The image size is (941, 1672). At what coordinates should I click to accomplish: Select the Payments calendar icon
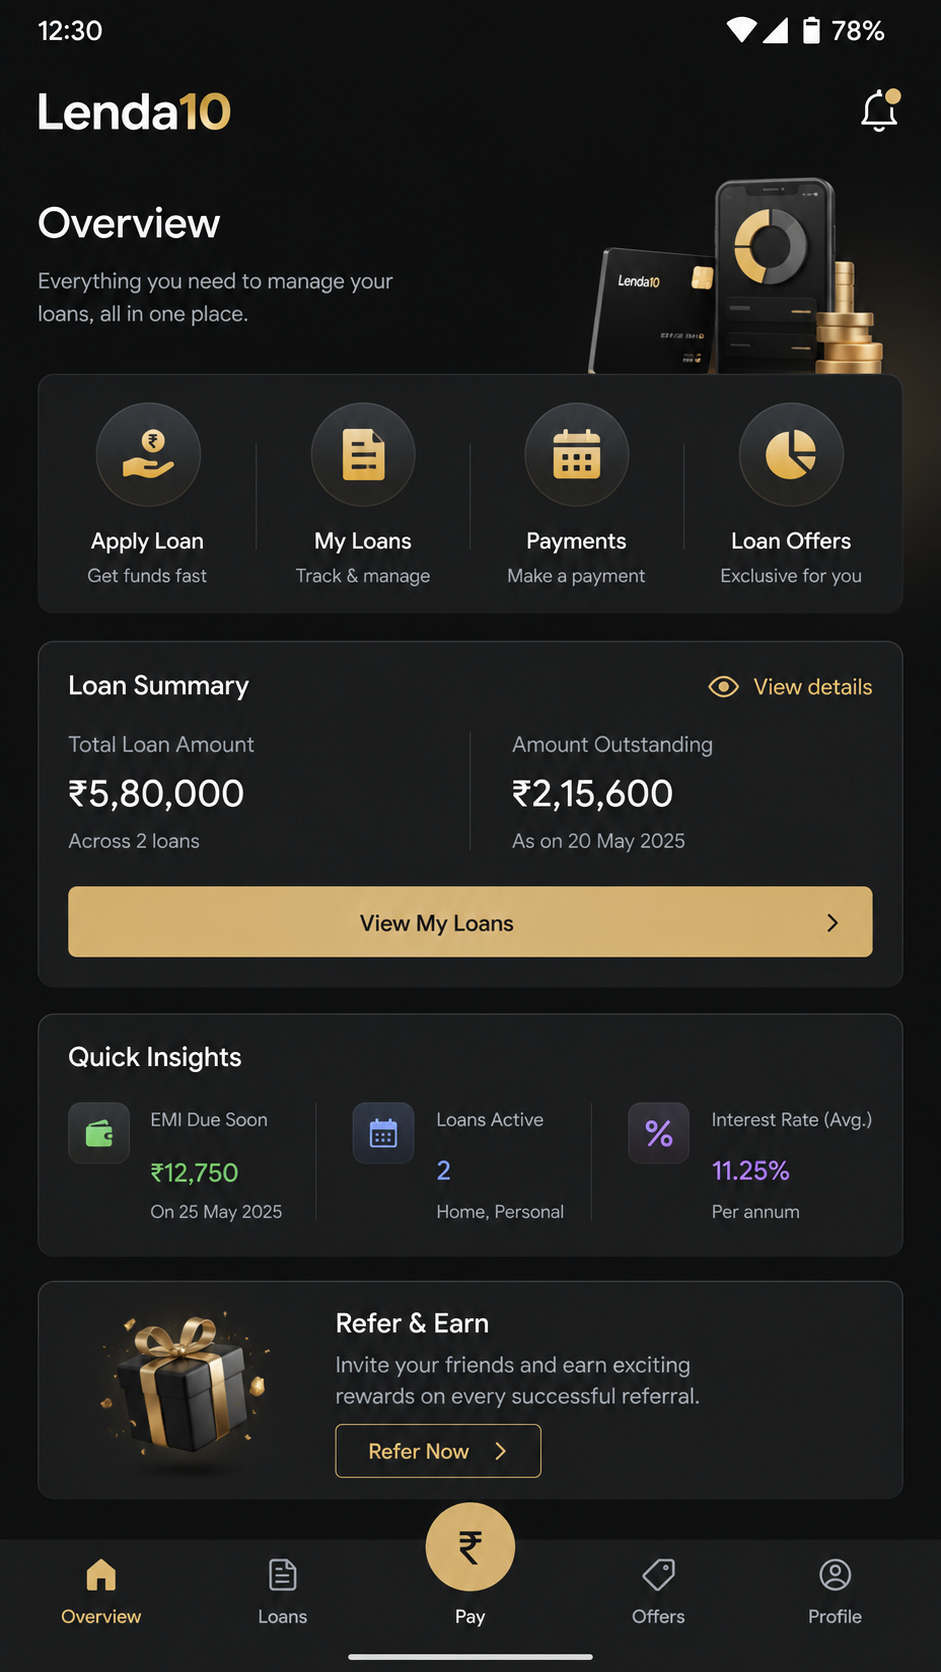pyautogui.click(x=577, y=455)
